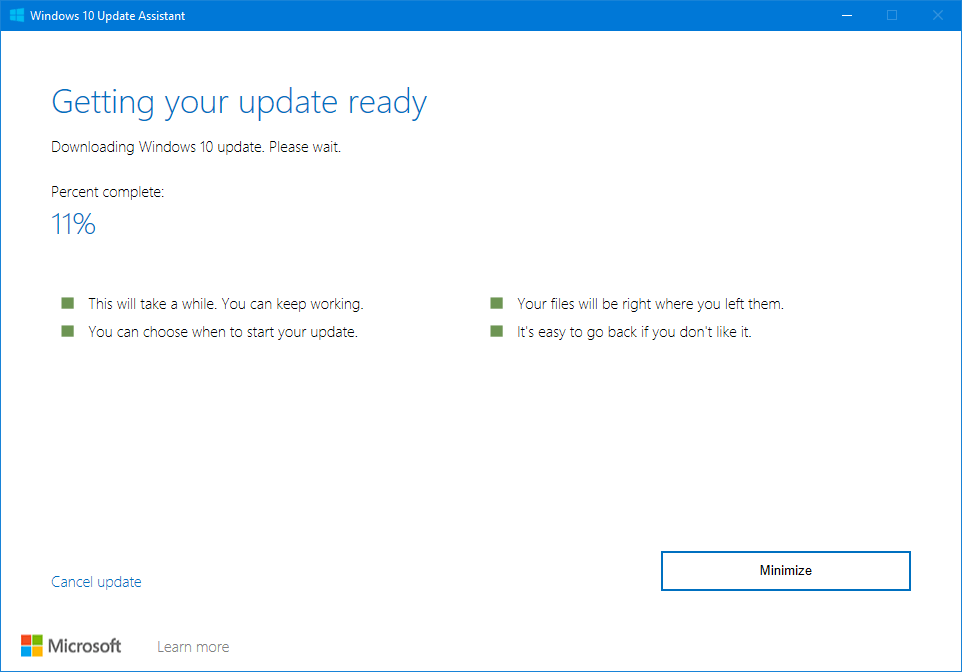Click the Microsoft wordmark text
Screen dimensions: 962x672
click(x=84, y=645)
